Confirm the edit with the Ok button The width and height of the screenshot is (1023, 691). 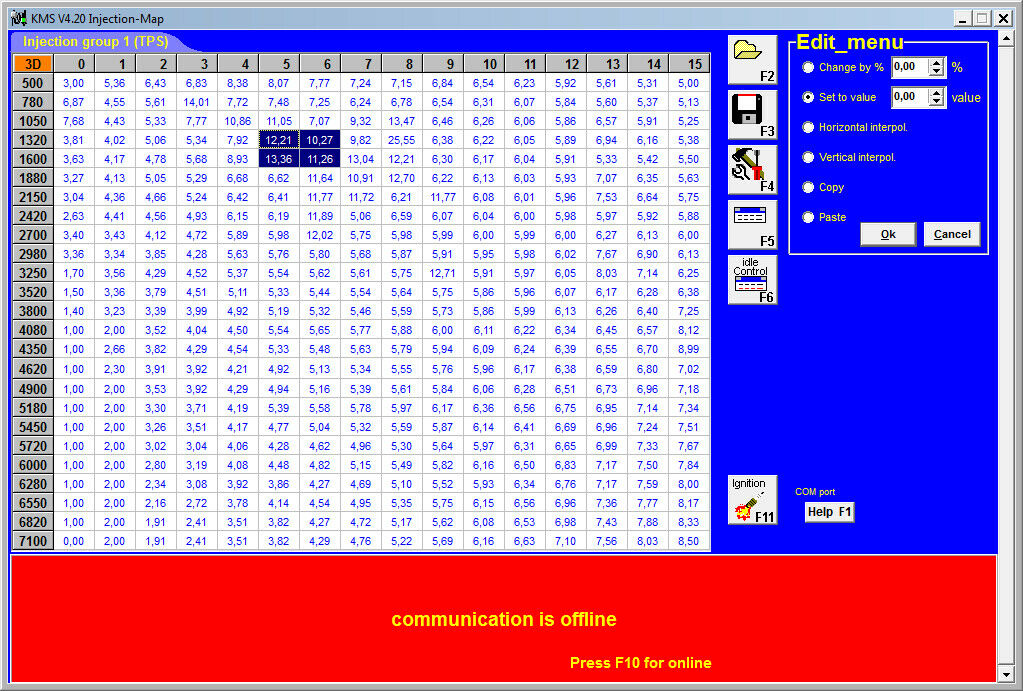click(x=888, y=234)
